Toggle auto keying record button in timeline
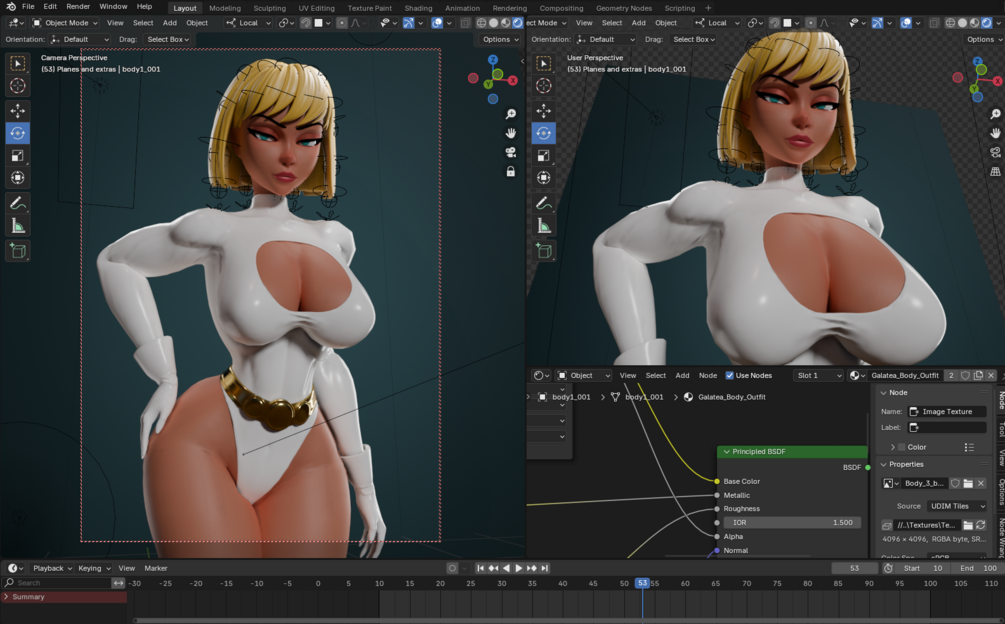 (452, 568)
